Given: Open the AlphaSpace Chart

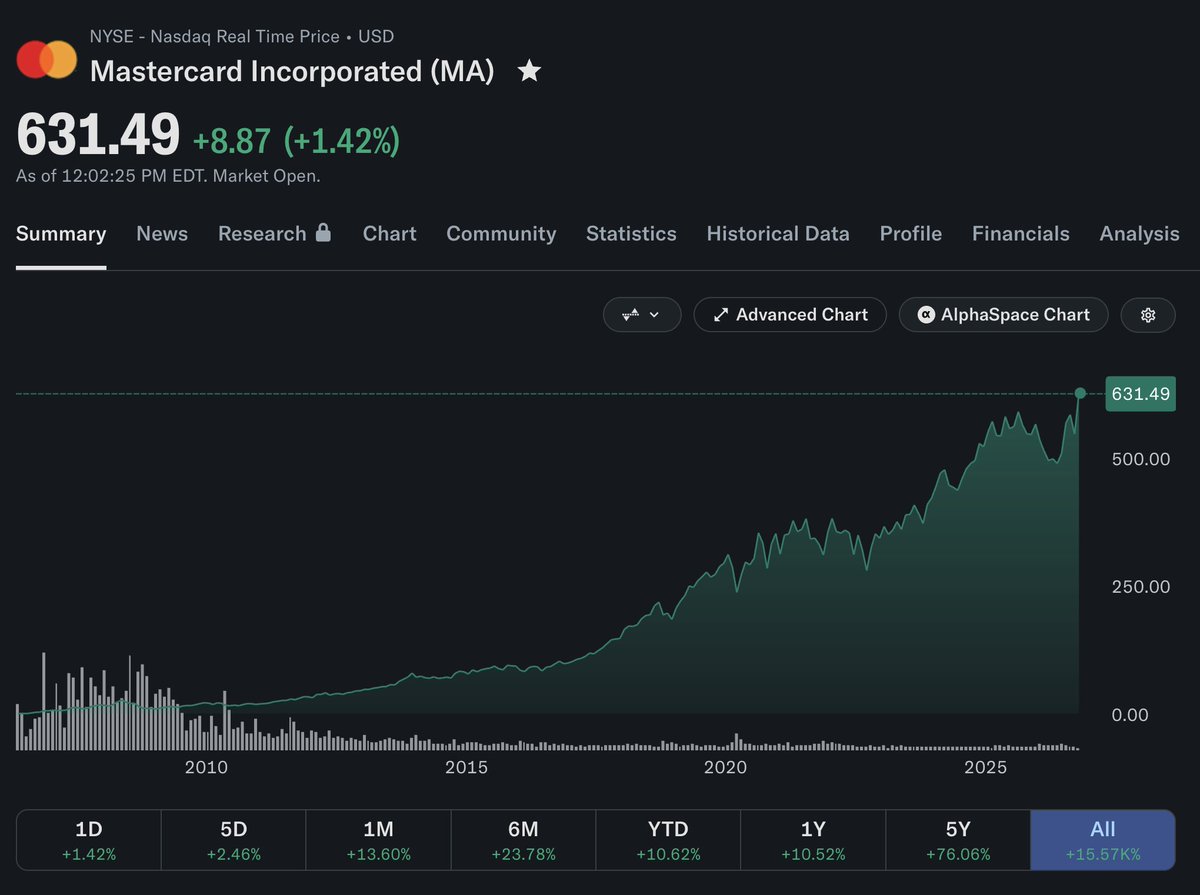Looking at the screenshot, I should pos(1003,314).
